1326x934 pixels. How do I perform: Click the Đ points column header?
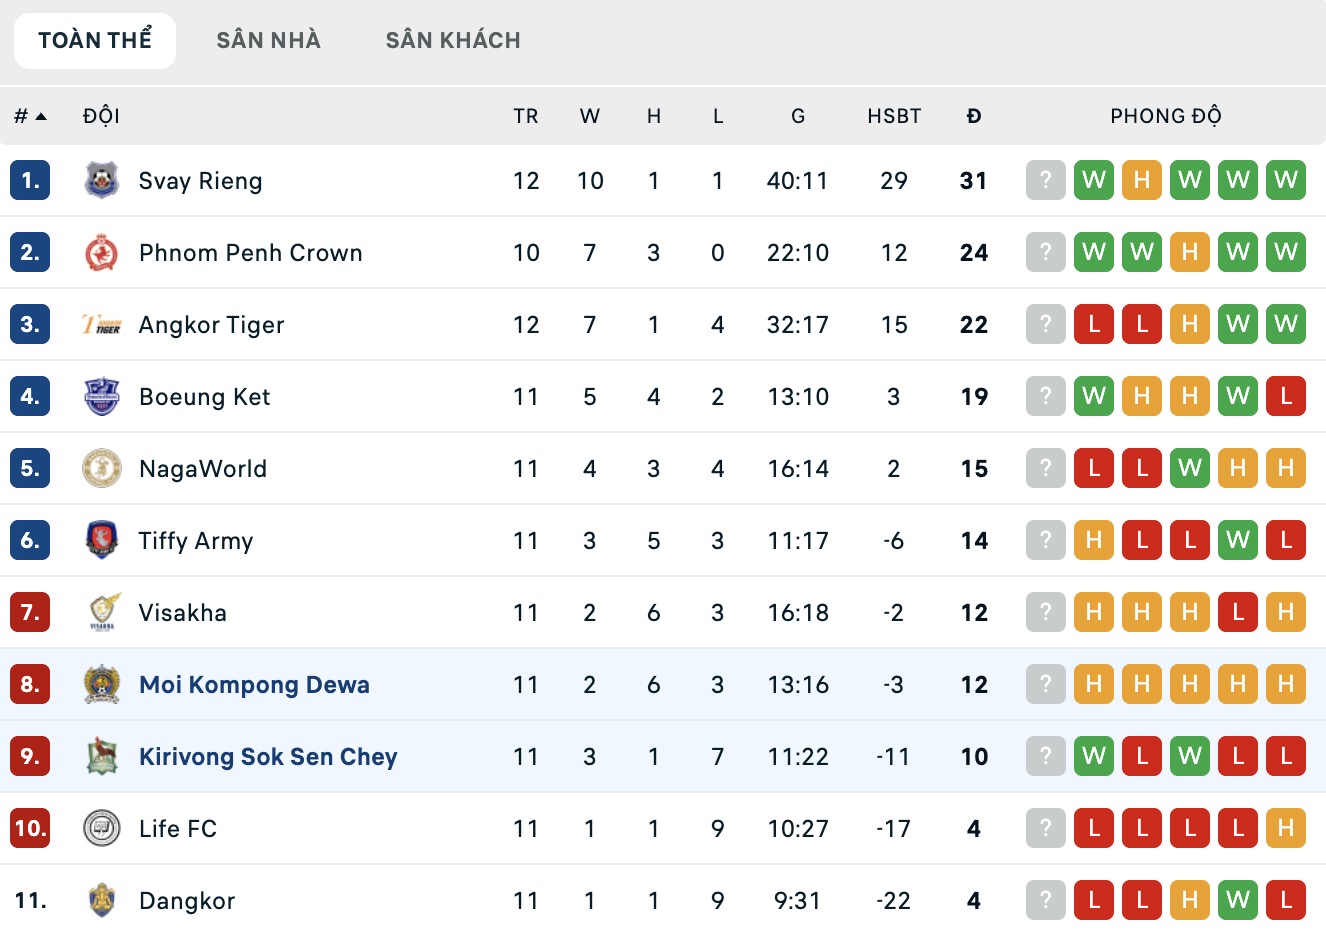[973, 116]
